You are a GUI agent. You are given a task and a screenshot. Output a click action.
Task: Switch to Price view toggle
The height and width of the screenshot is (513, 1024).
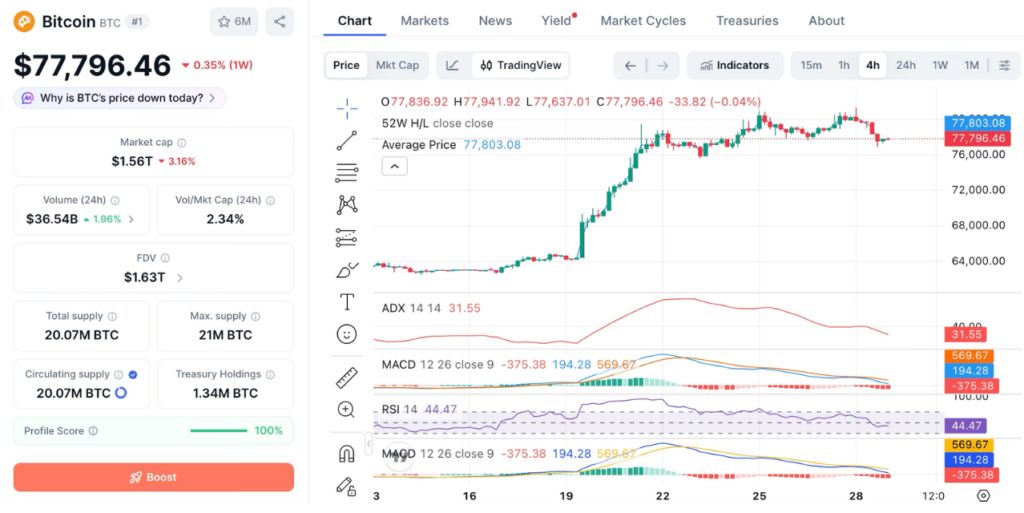click(x=346, y=65)
